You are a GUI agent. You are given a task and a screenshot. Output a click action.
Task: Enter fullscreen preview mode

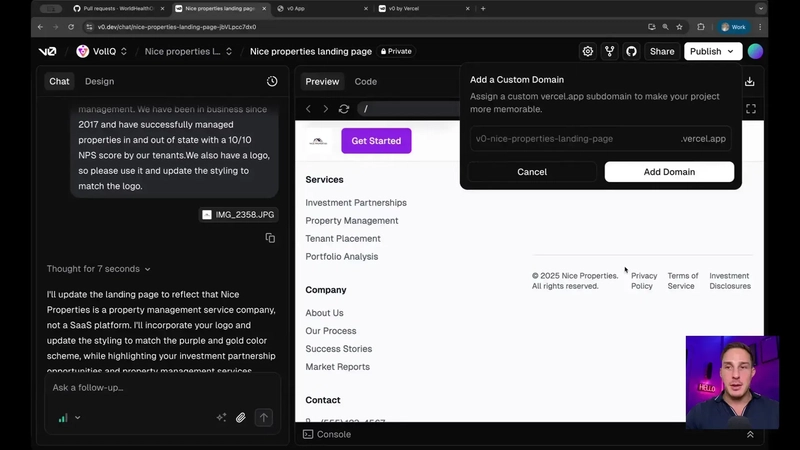pyautogui.click(x=751, y=109)
